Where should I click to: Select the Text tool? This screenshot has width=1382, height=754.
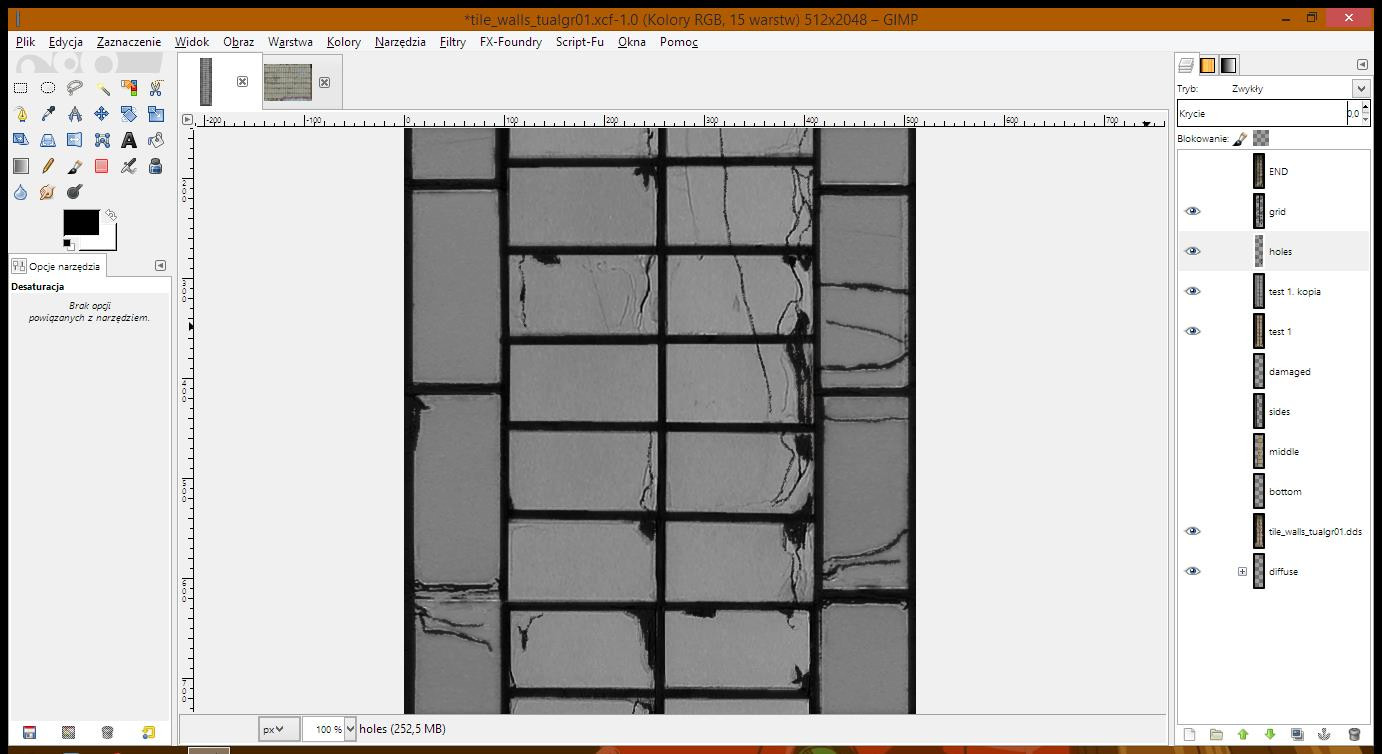pyautogui.click(x=128, y=140)
